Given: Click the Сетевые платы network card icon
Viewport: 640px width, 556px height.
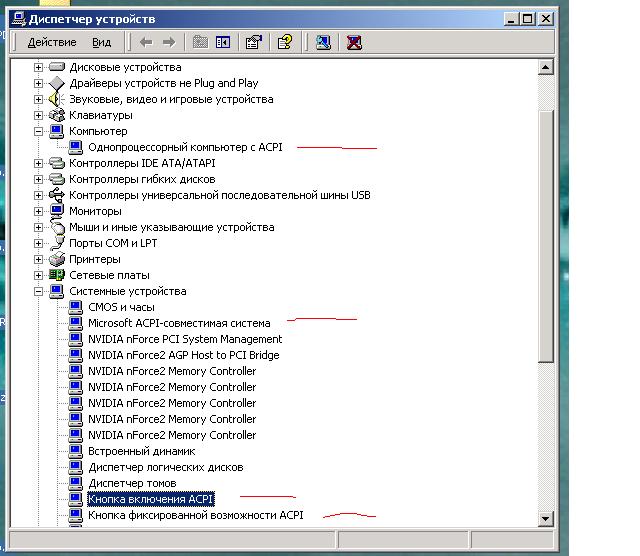Looking at the screenshot, I should click(x=57, y=275).
